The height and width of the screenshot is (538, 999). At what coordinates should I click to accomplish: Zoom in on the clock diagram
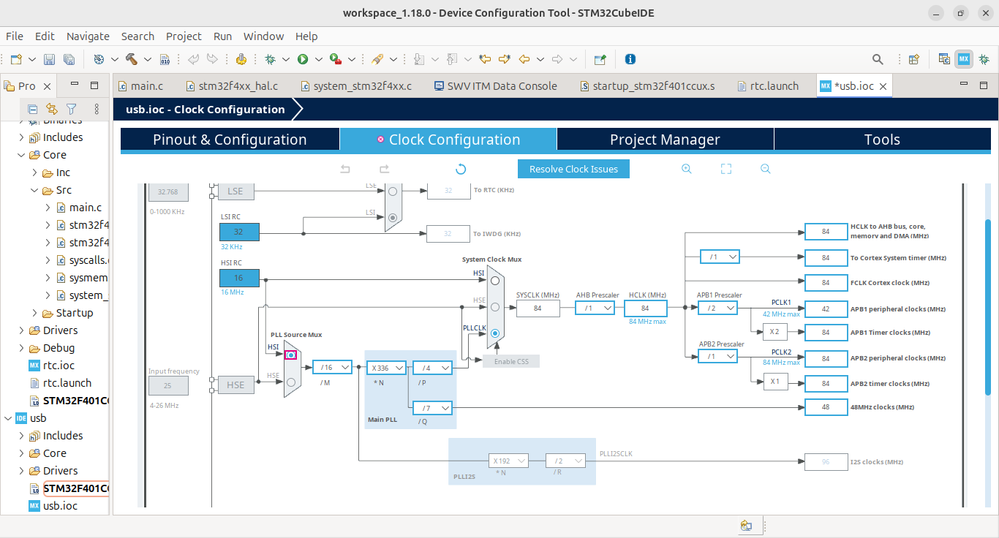687,169
